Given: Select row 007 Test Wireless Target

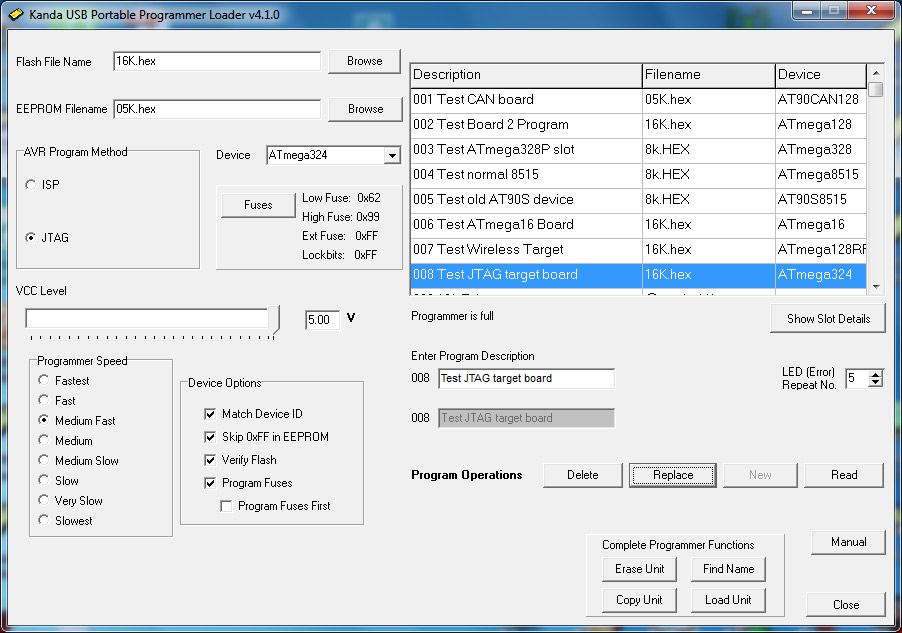Looking at the screenshot, I should point(639,250).
